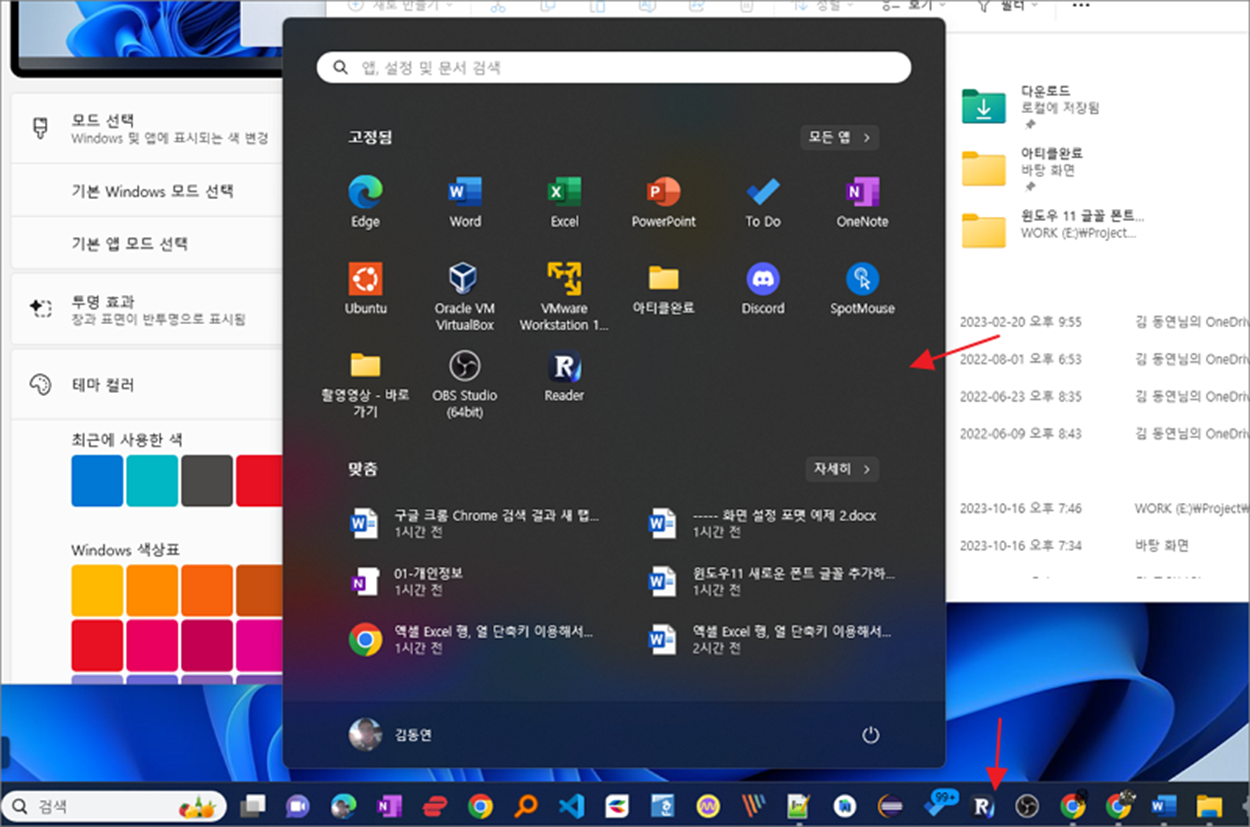1250x827 pixels.
Task: Launch VMware Workstation from pinned apps
Action: click(564, 296)
